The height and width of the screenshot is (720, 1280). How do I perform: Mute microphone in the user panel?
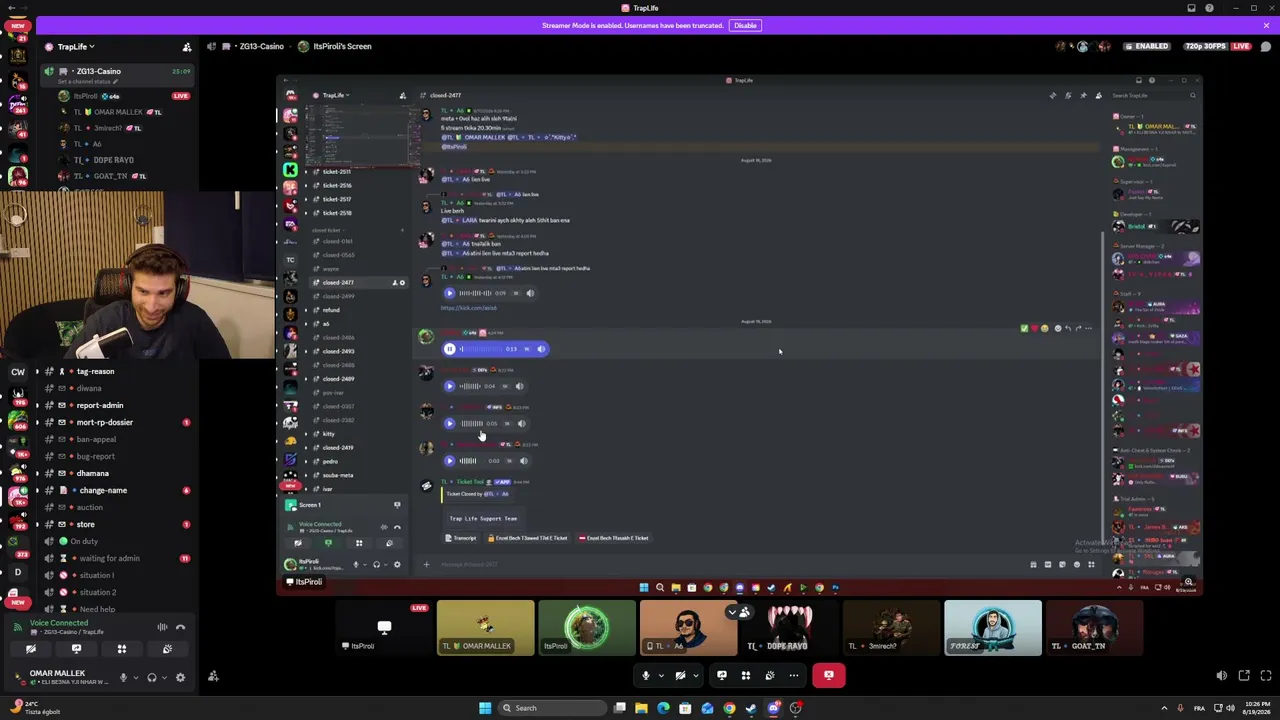tap(123, 677)
